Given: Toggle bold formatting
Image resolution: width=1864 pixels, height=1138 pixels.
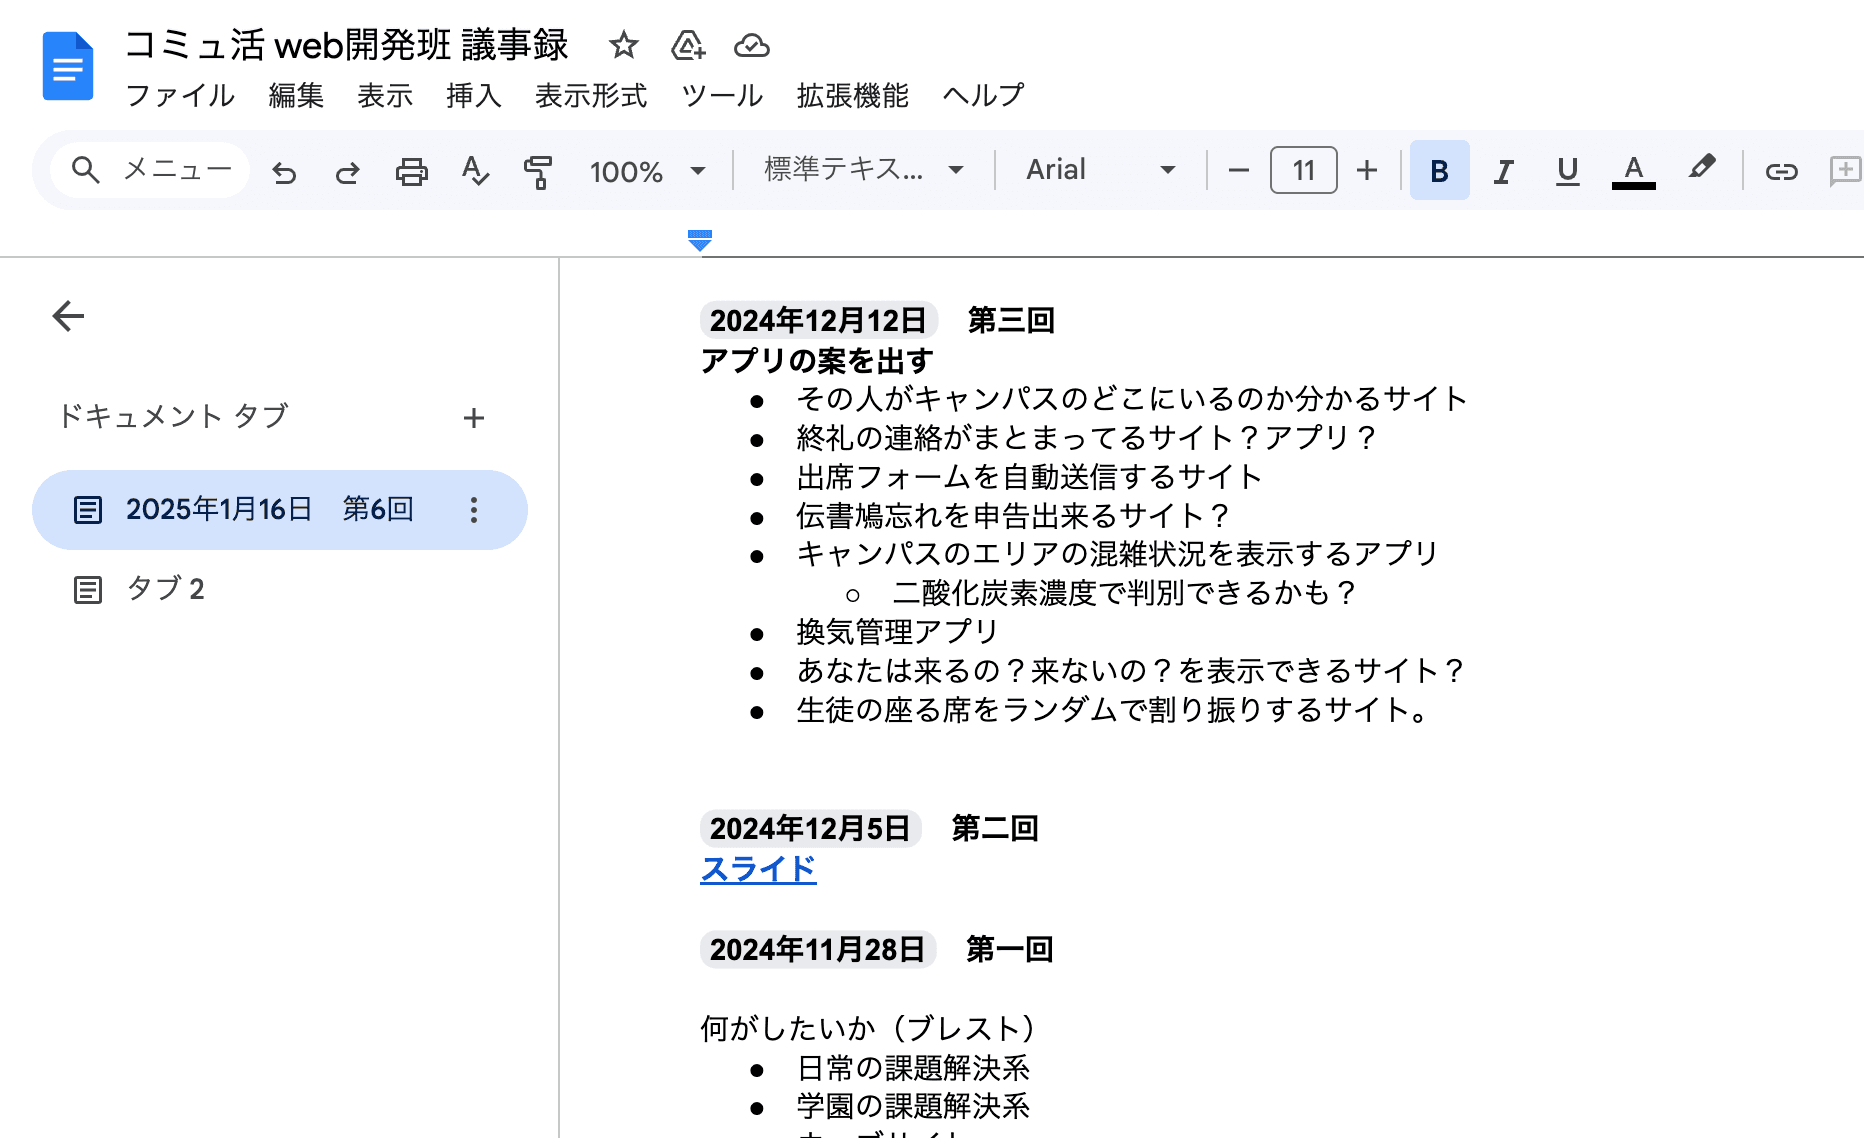Looking at the screenshot, I should (1439, 170).
